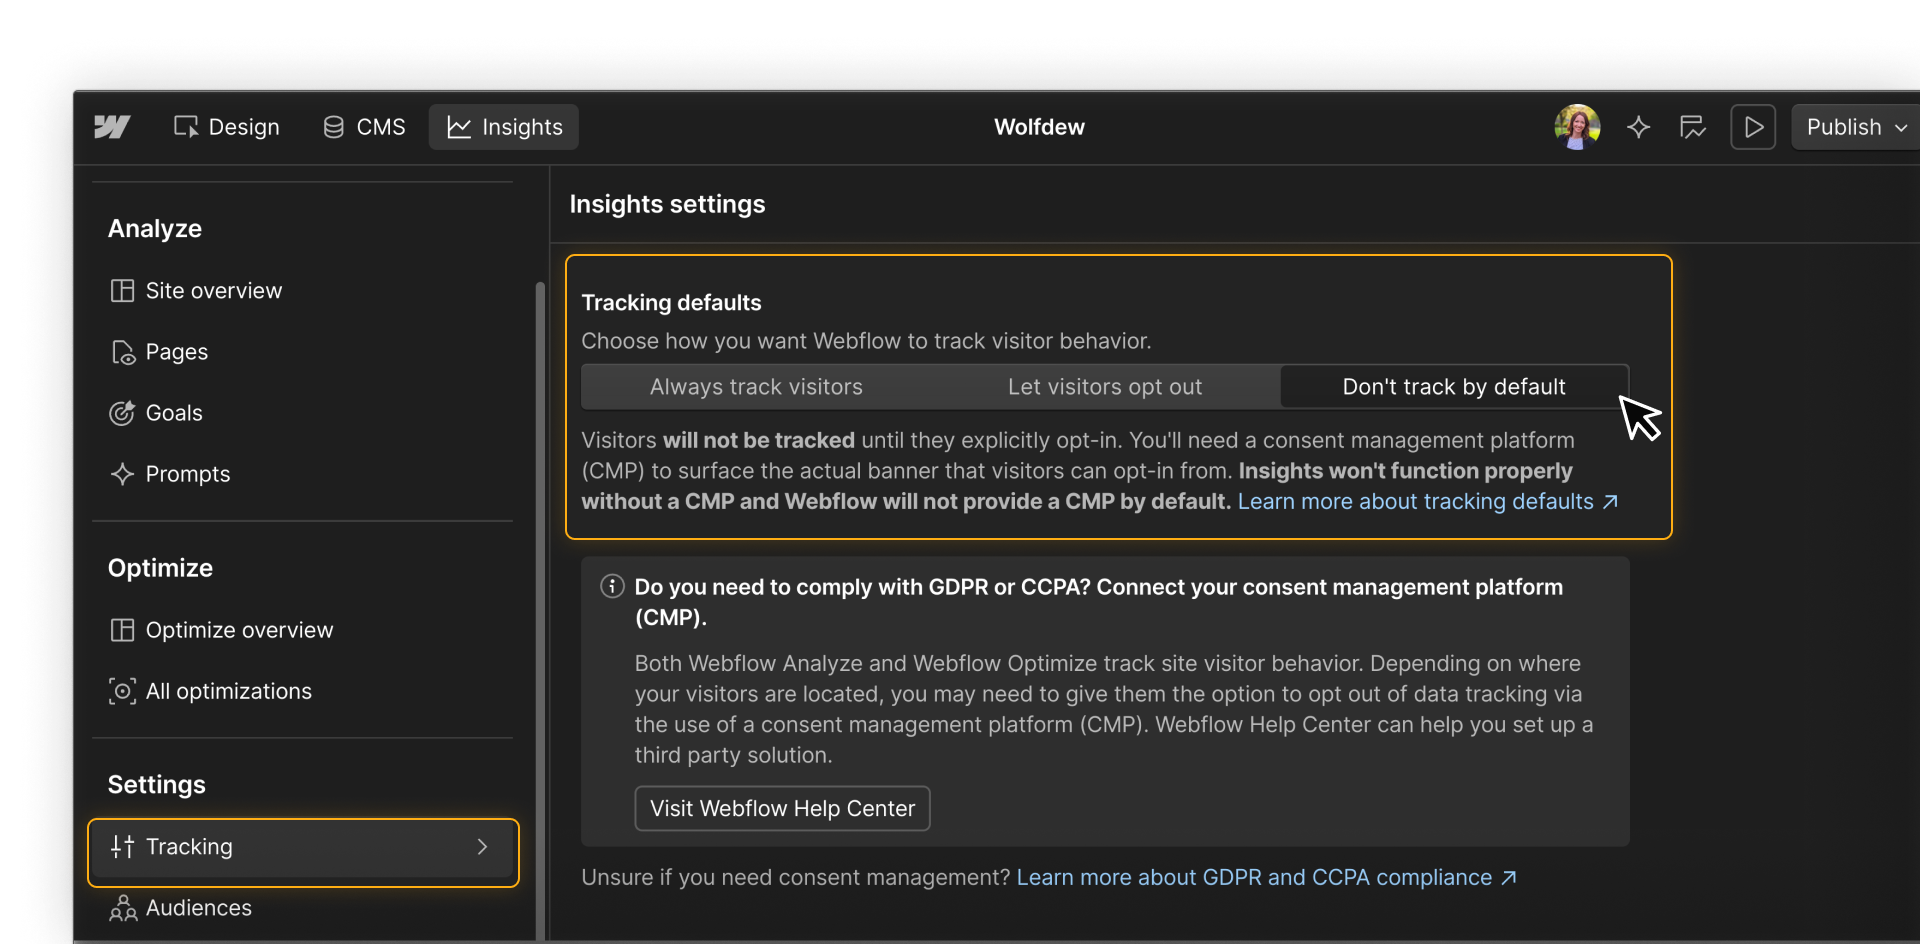The image size is (1920, 944).
Task: Expand the Tracking chevron arrow
Action: pyautogui.click(x=482, y=847)
